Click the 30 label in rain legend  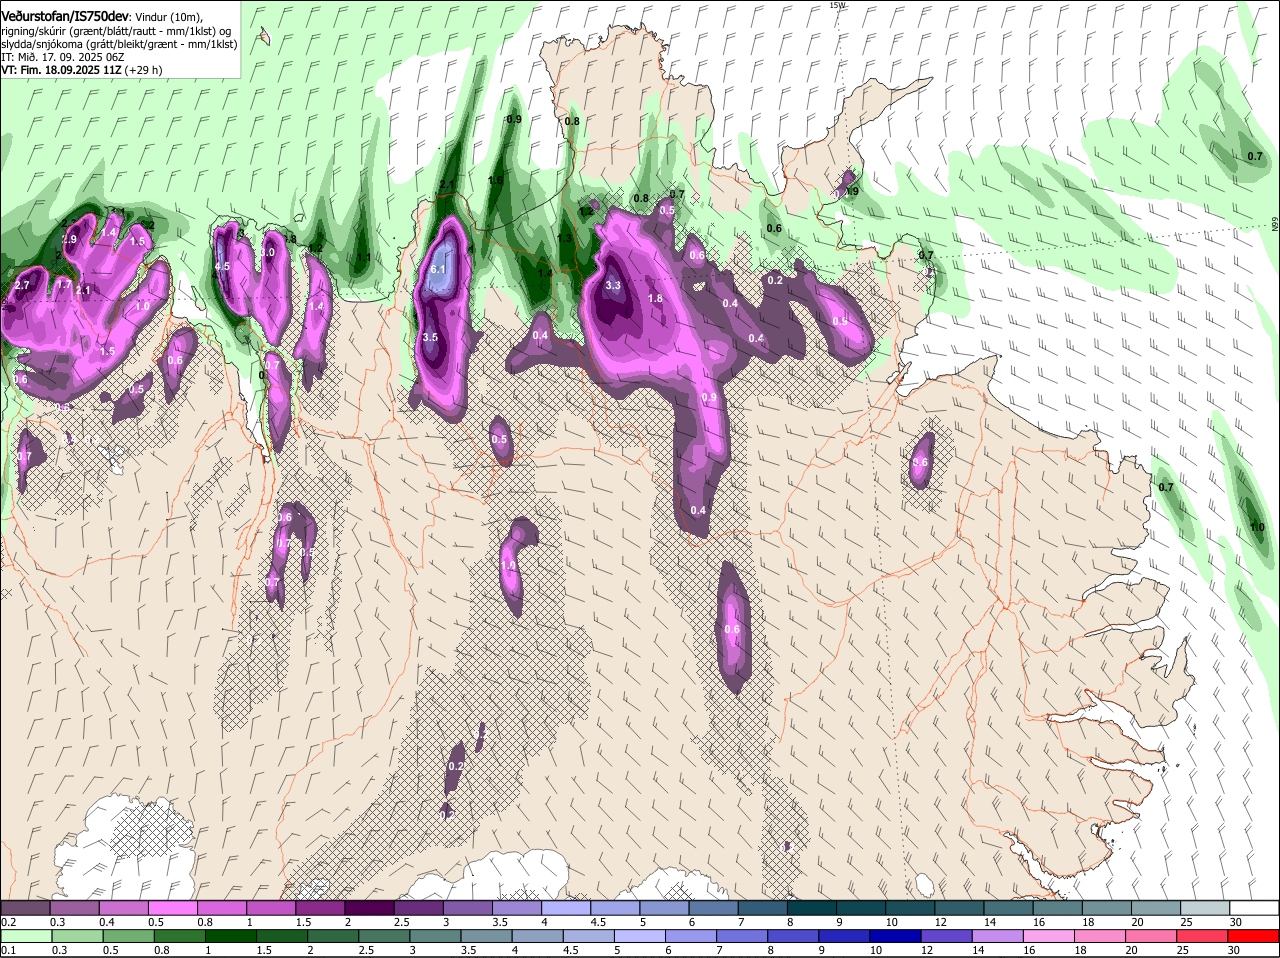[x=1234, y=949]
